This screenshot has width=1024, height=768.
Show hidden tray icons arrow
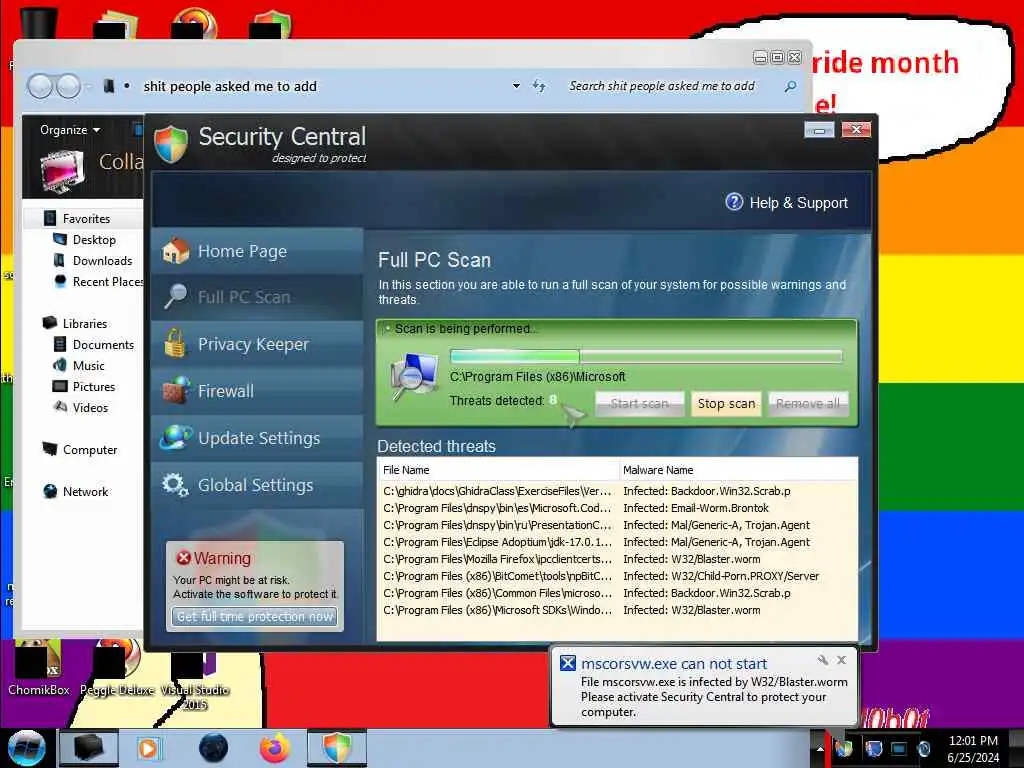(x=820, y=749)
